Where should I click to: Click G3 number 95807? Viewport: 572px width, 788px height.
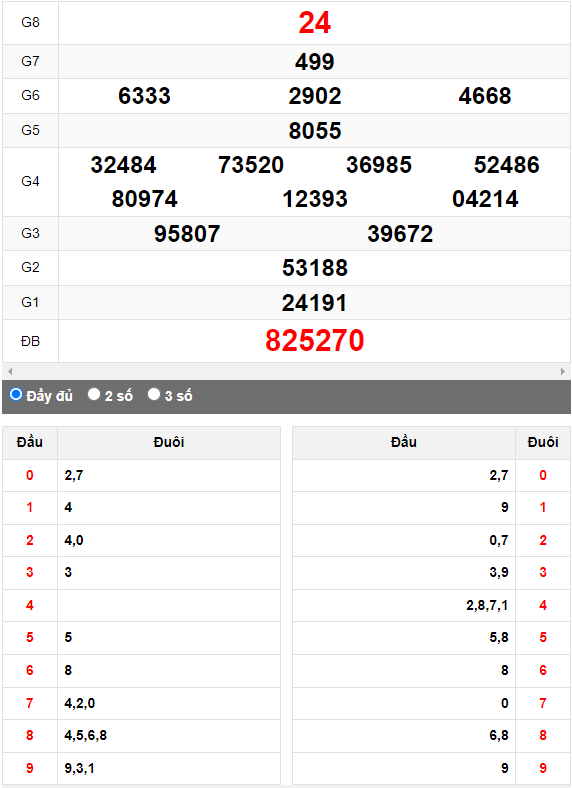point(187,234)
